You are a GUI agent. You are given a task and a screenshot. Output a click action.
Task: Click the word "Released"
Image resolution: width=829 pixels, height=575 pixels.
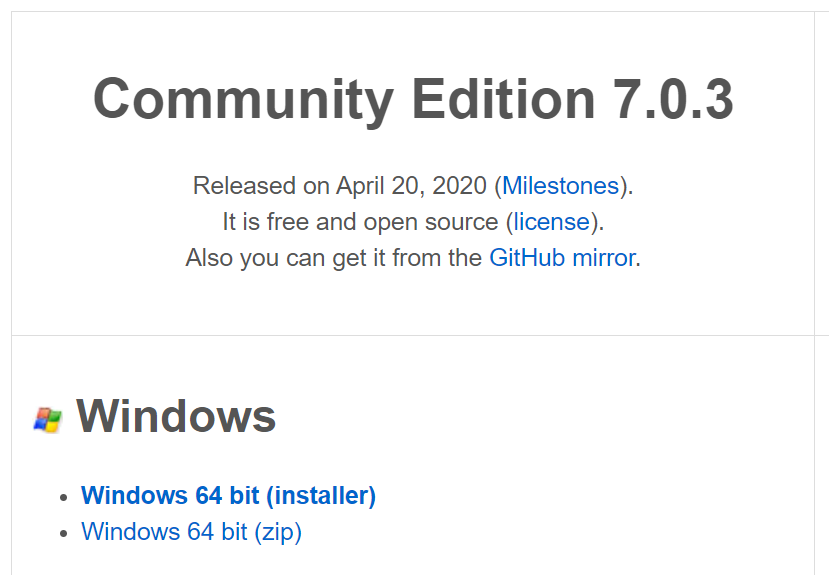(245, 186)
